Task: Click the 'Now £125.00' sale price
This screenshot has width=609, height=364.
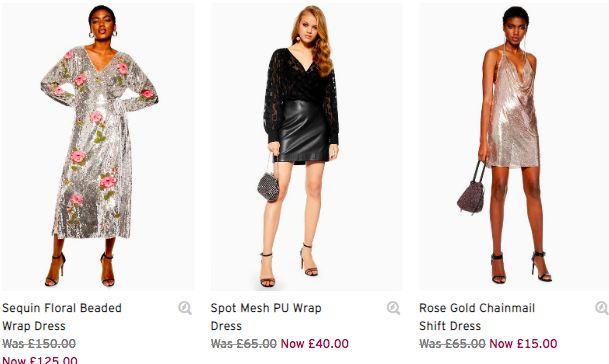Action: point(40,360)
